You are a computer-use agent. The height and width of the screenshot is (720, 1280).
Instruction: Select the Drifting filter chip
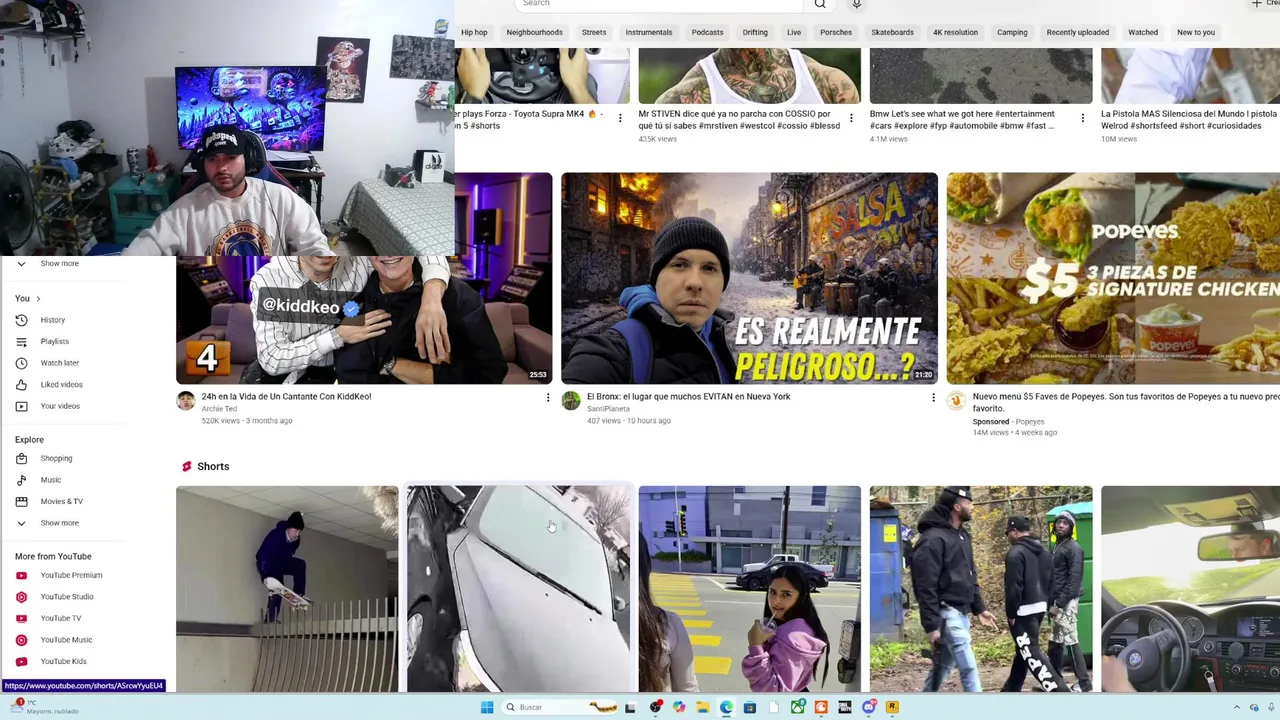[755, 32]
